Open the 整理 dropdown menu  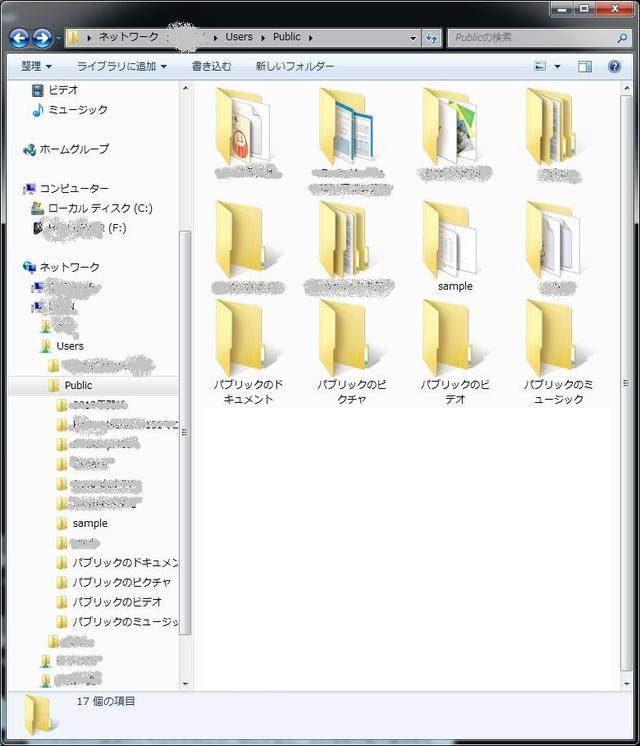coord(37,67)
